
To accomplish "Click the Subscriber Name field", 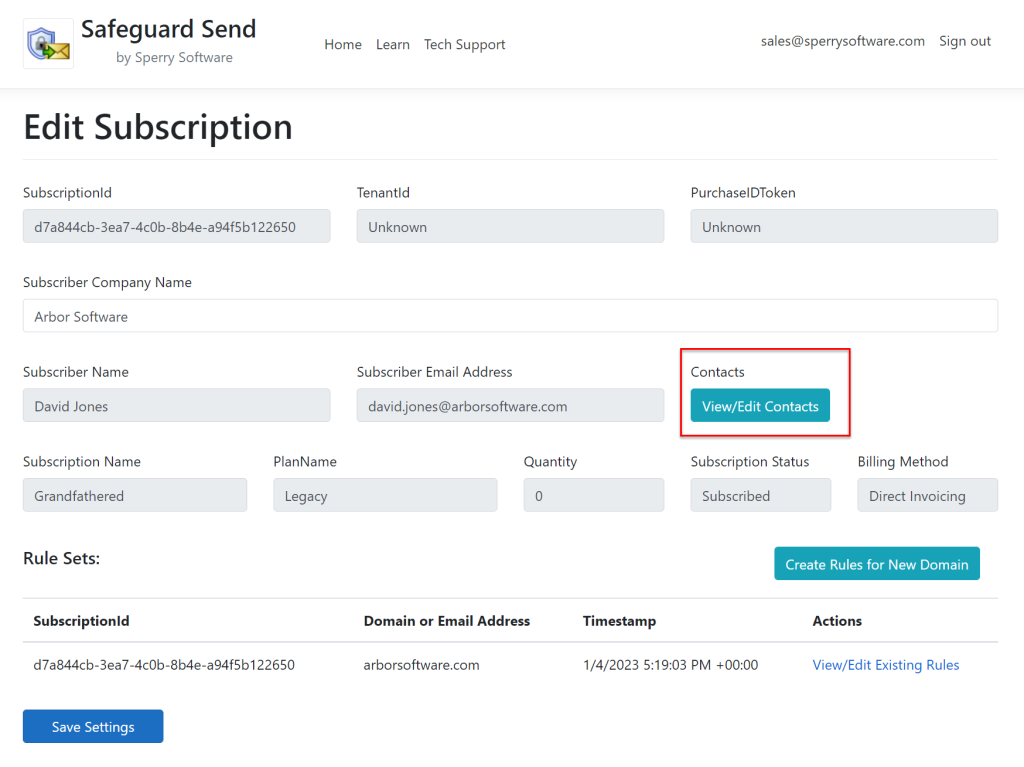I will [176, 406].
